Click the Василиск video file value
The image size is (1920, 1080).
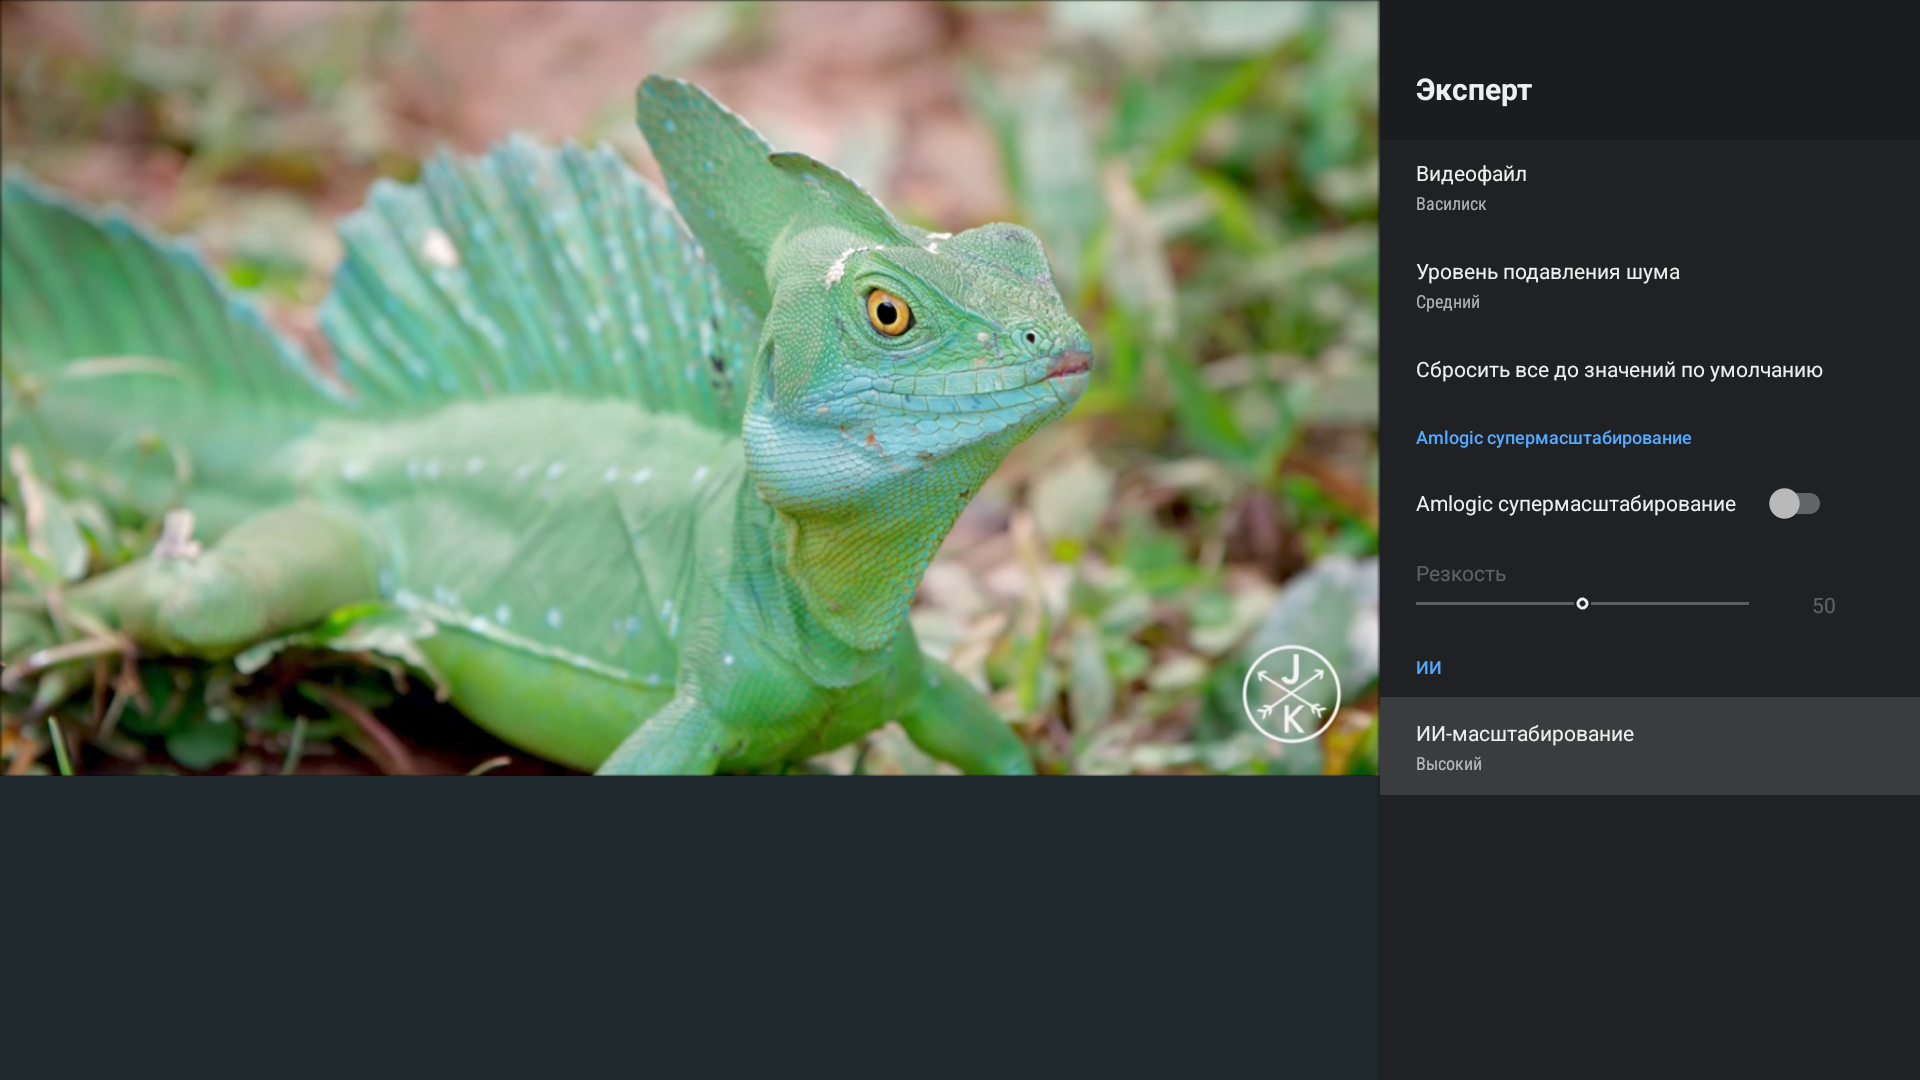[1450, 204]
